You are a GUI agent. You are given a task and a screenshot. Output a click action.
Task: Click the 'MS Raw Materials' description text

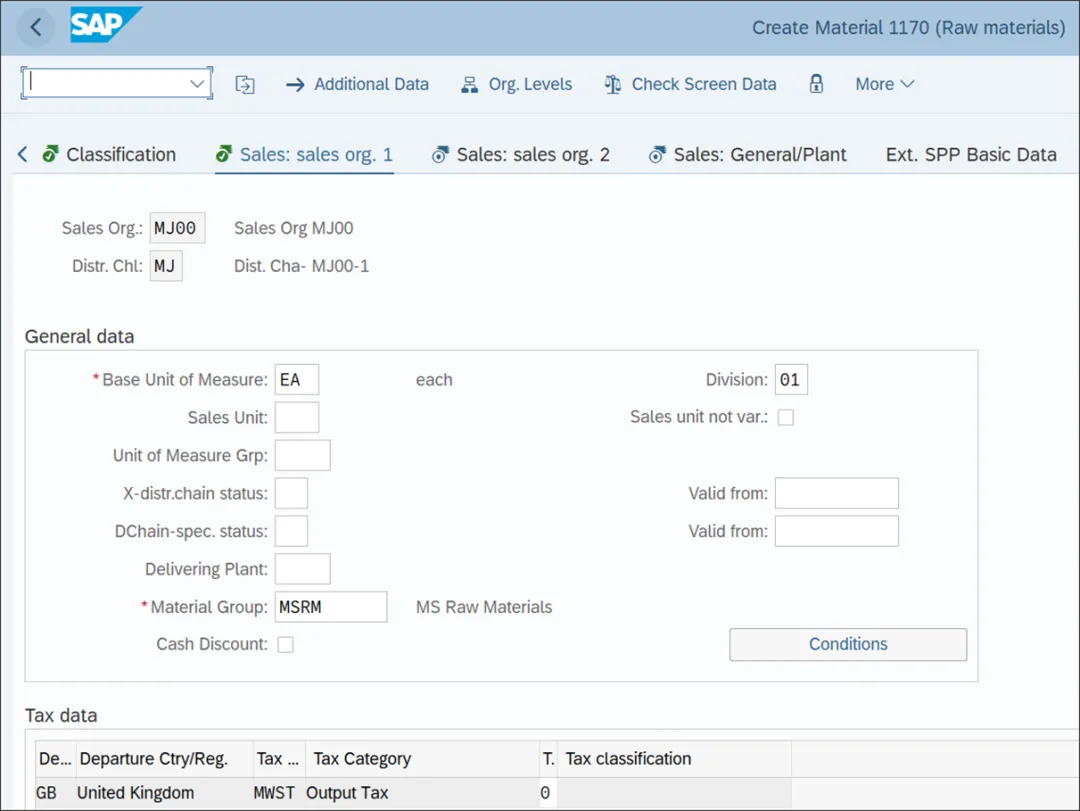click(484, 607)
